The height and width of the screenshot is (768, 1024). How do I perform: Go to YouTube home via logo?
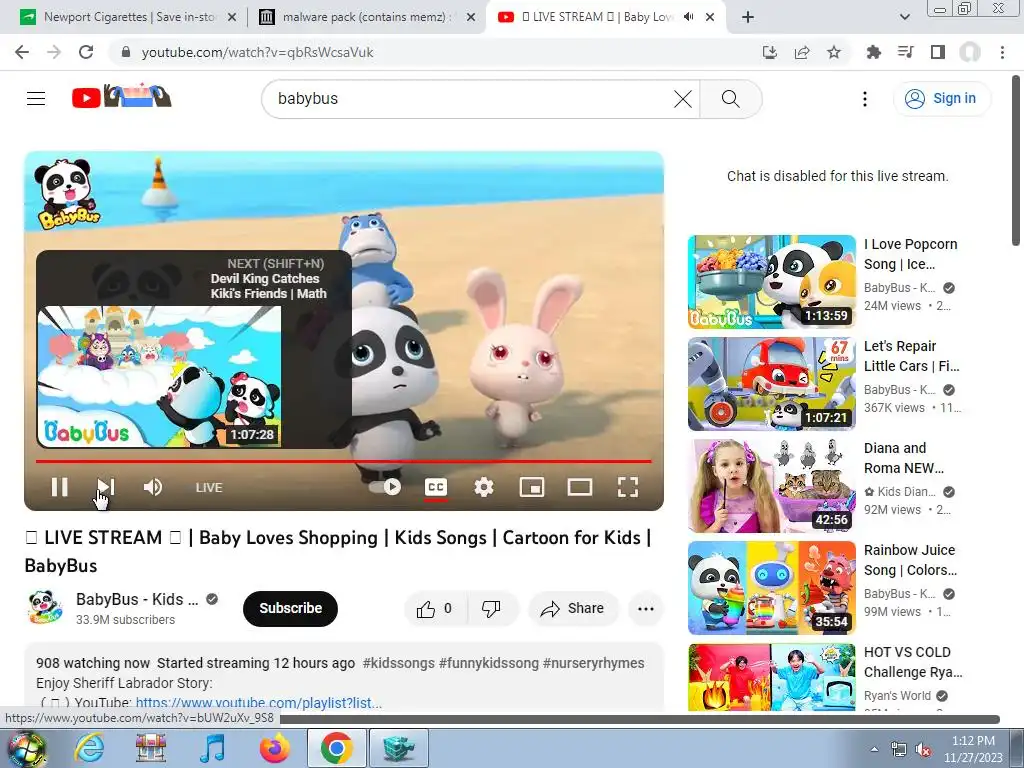121,97
